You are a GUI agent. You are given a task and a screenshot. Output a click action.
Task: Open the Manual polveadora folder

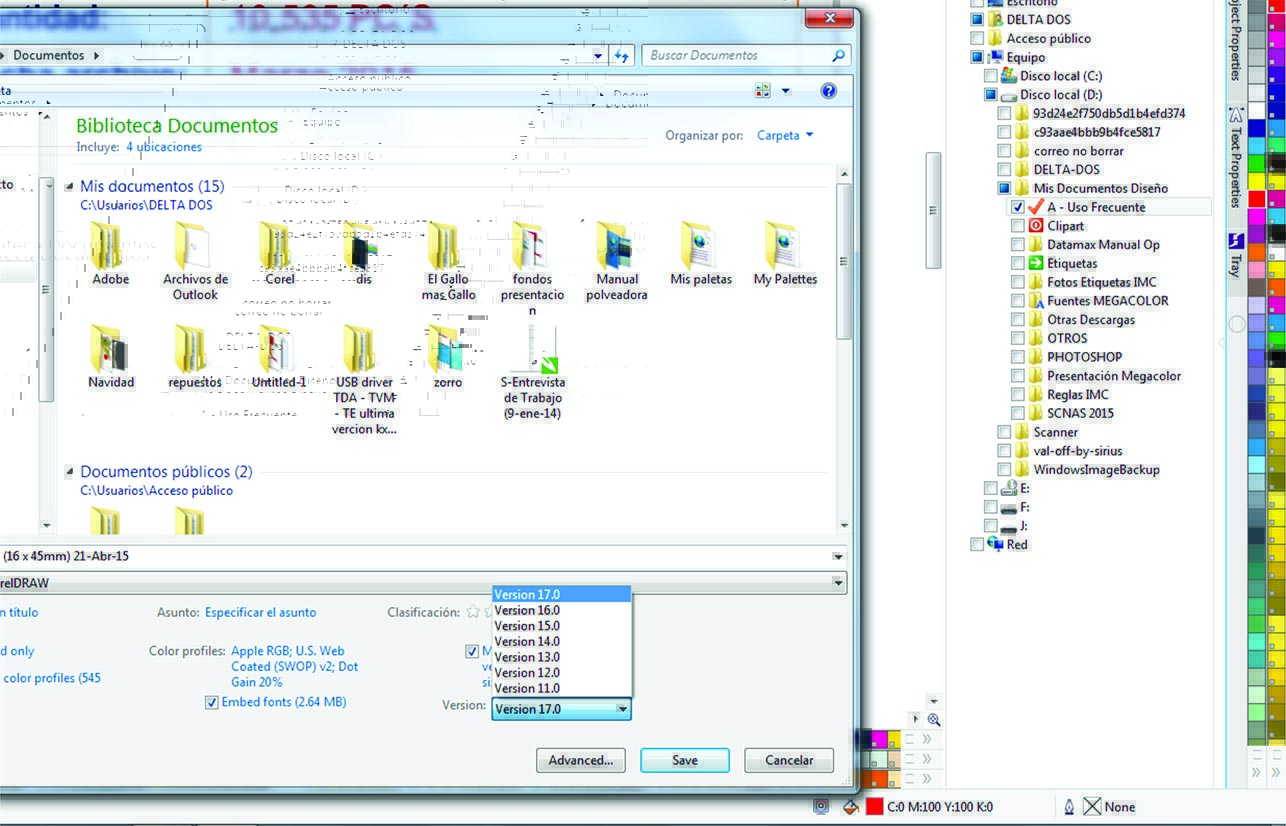tap(617, 260)
